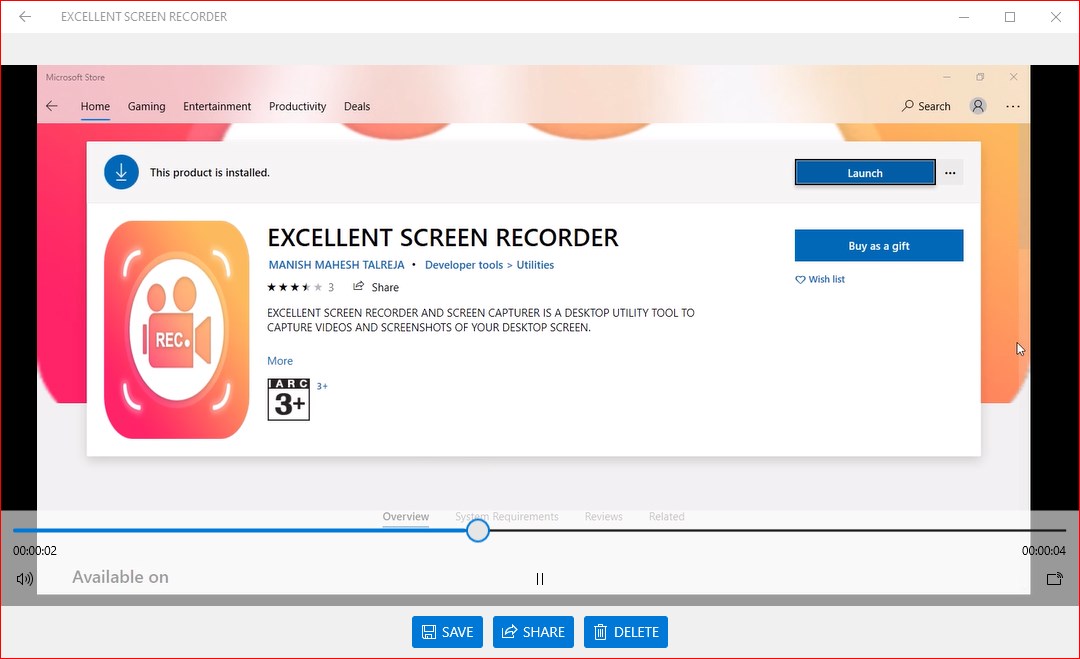Click the blue download arrow icon

[x=121, y=172]
